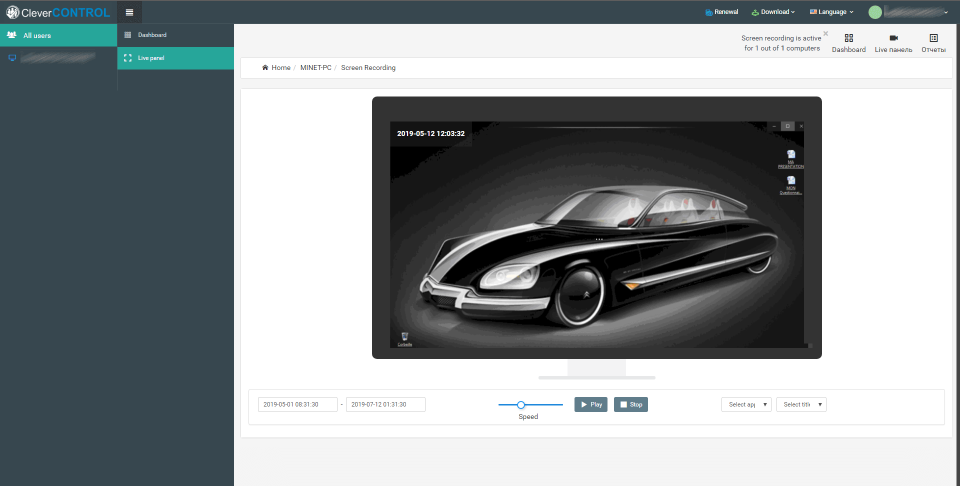The width and height of the screenshot is (960, 486).
Task: Expand the Language dropdown
Action: (x=831, y=12)
